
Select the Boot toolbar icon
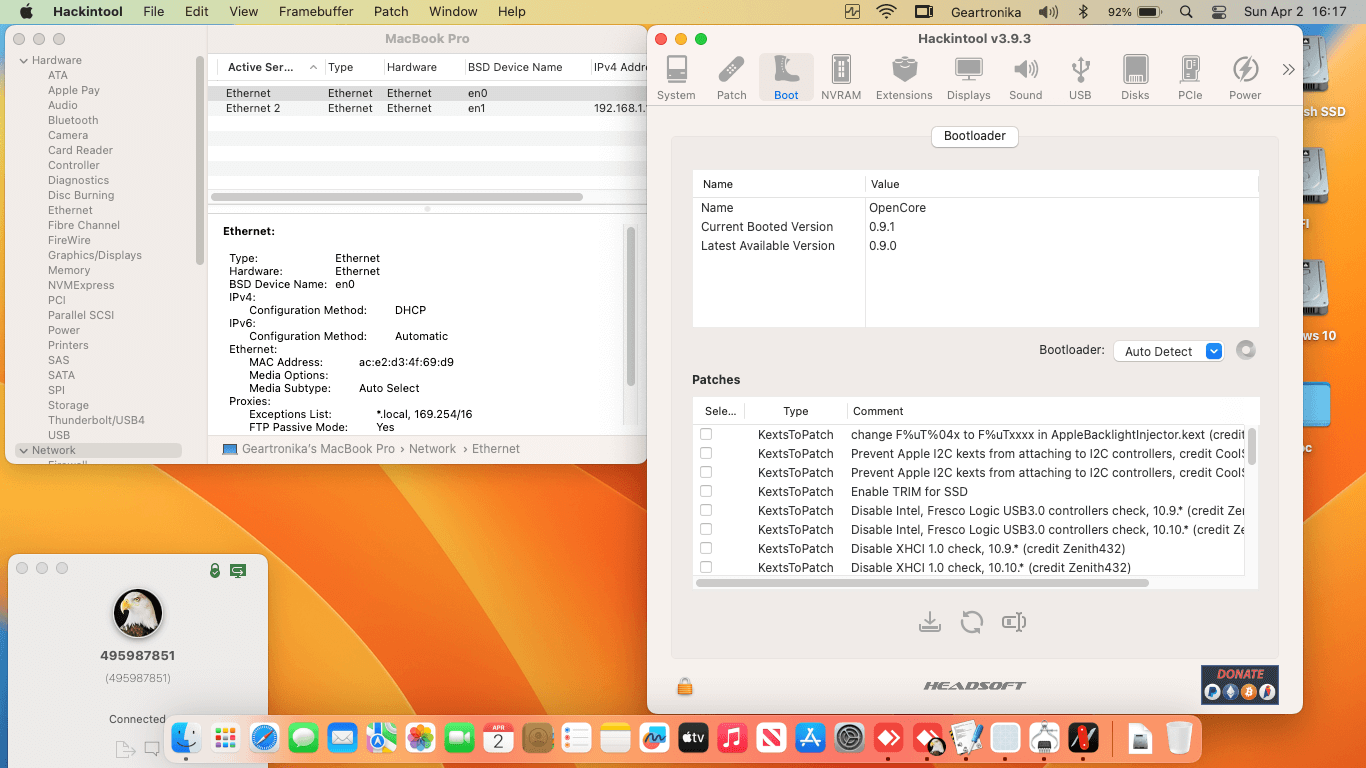786,78
